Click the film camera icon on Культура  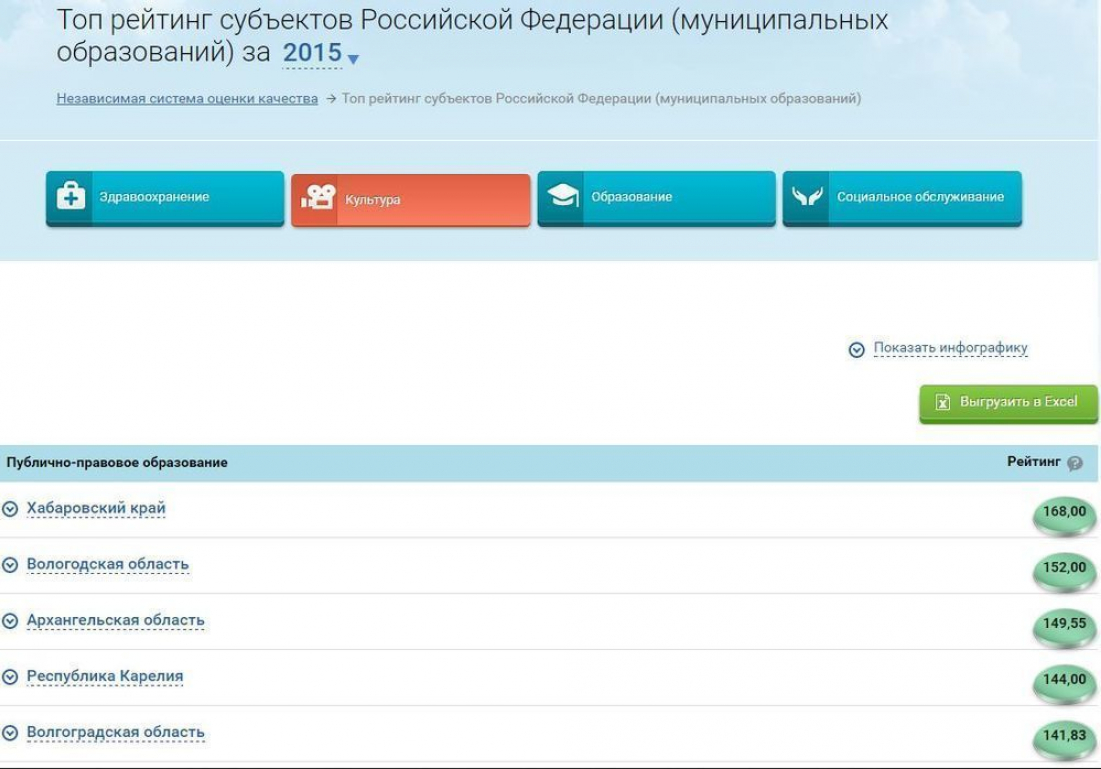pos(318,197)
